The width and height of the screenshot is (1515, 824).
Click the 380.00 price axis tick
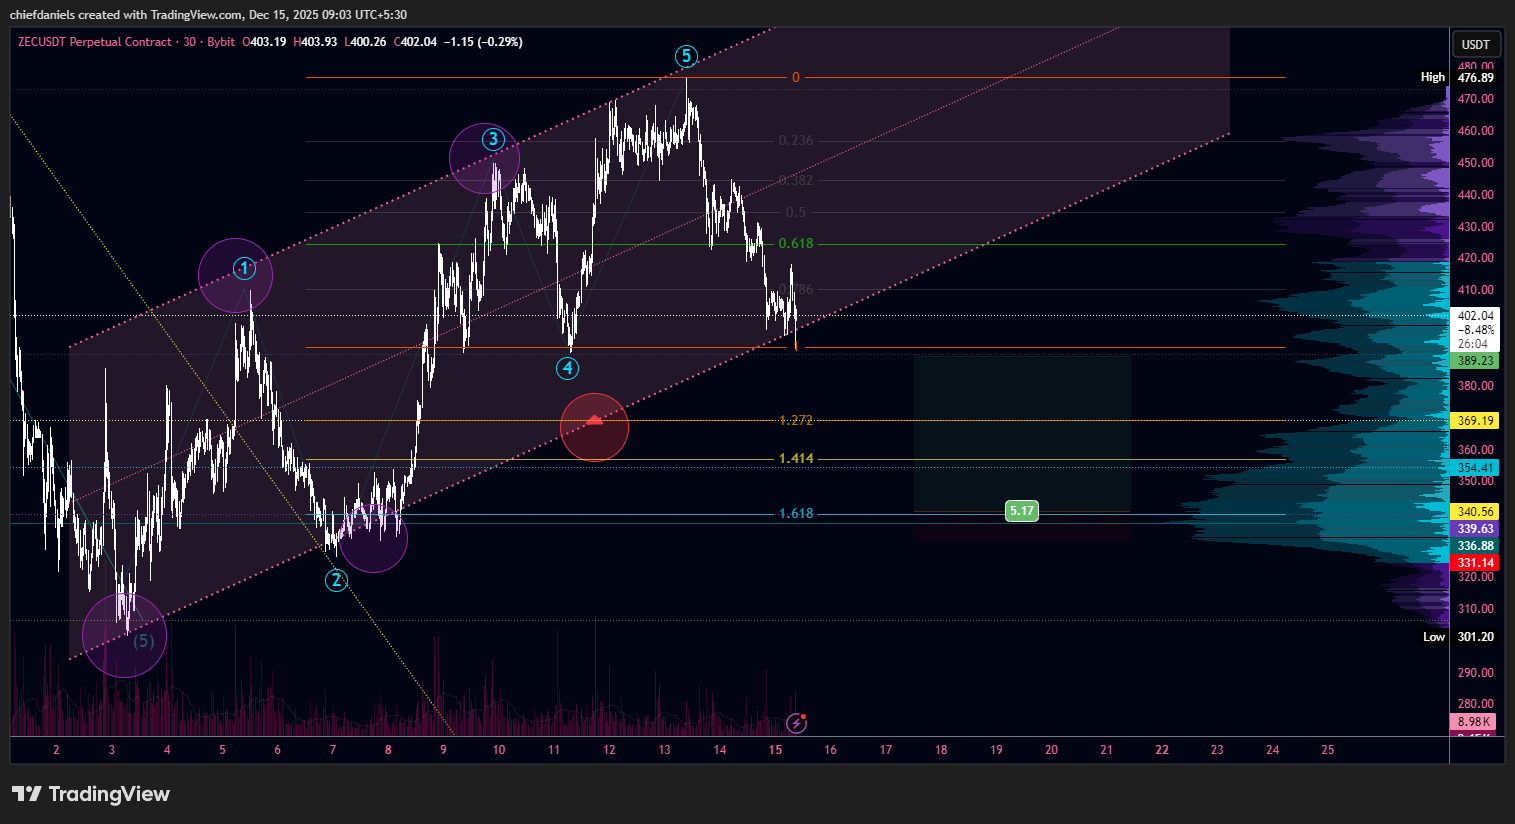pos(1475,386)
